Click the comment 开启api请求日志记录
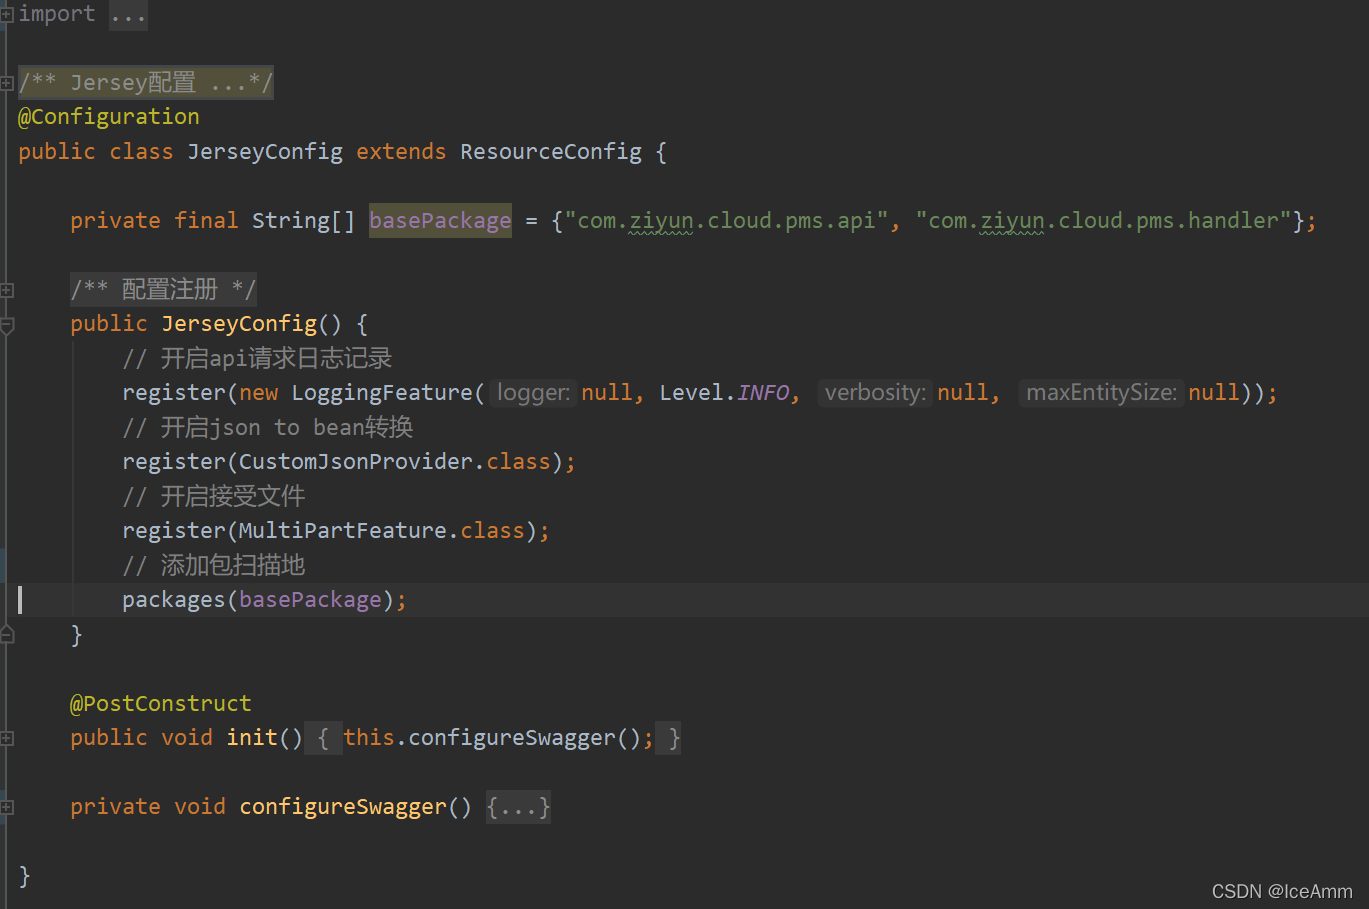 pyautogui.click(x=257, y=359)
